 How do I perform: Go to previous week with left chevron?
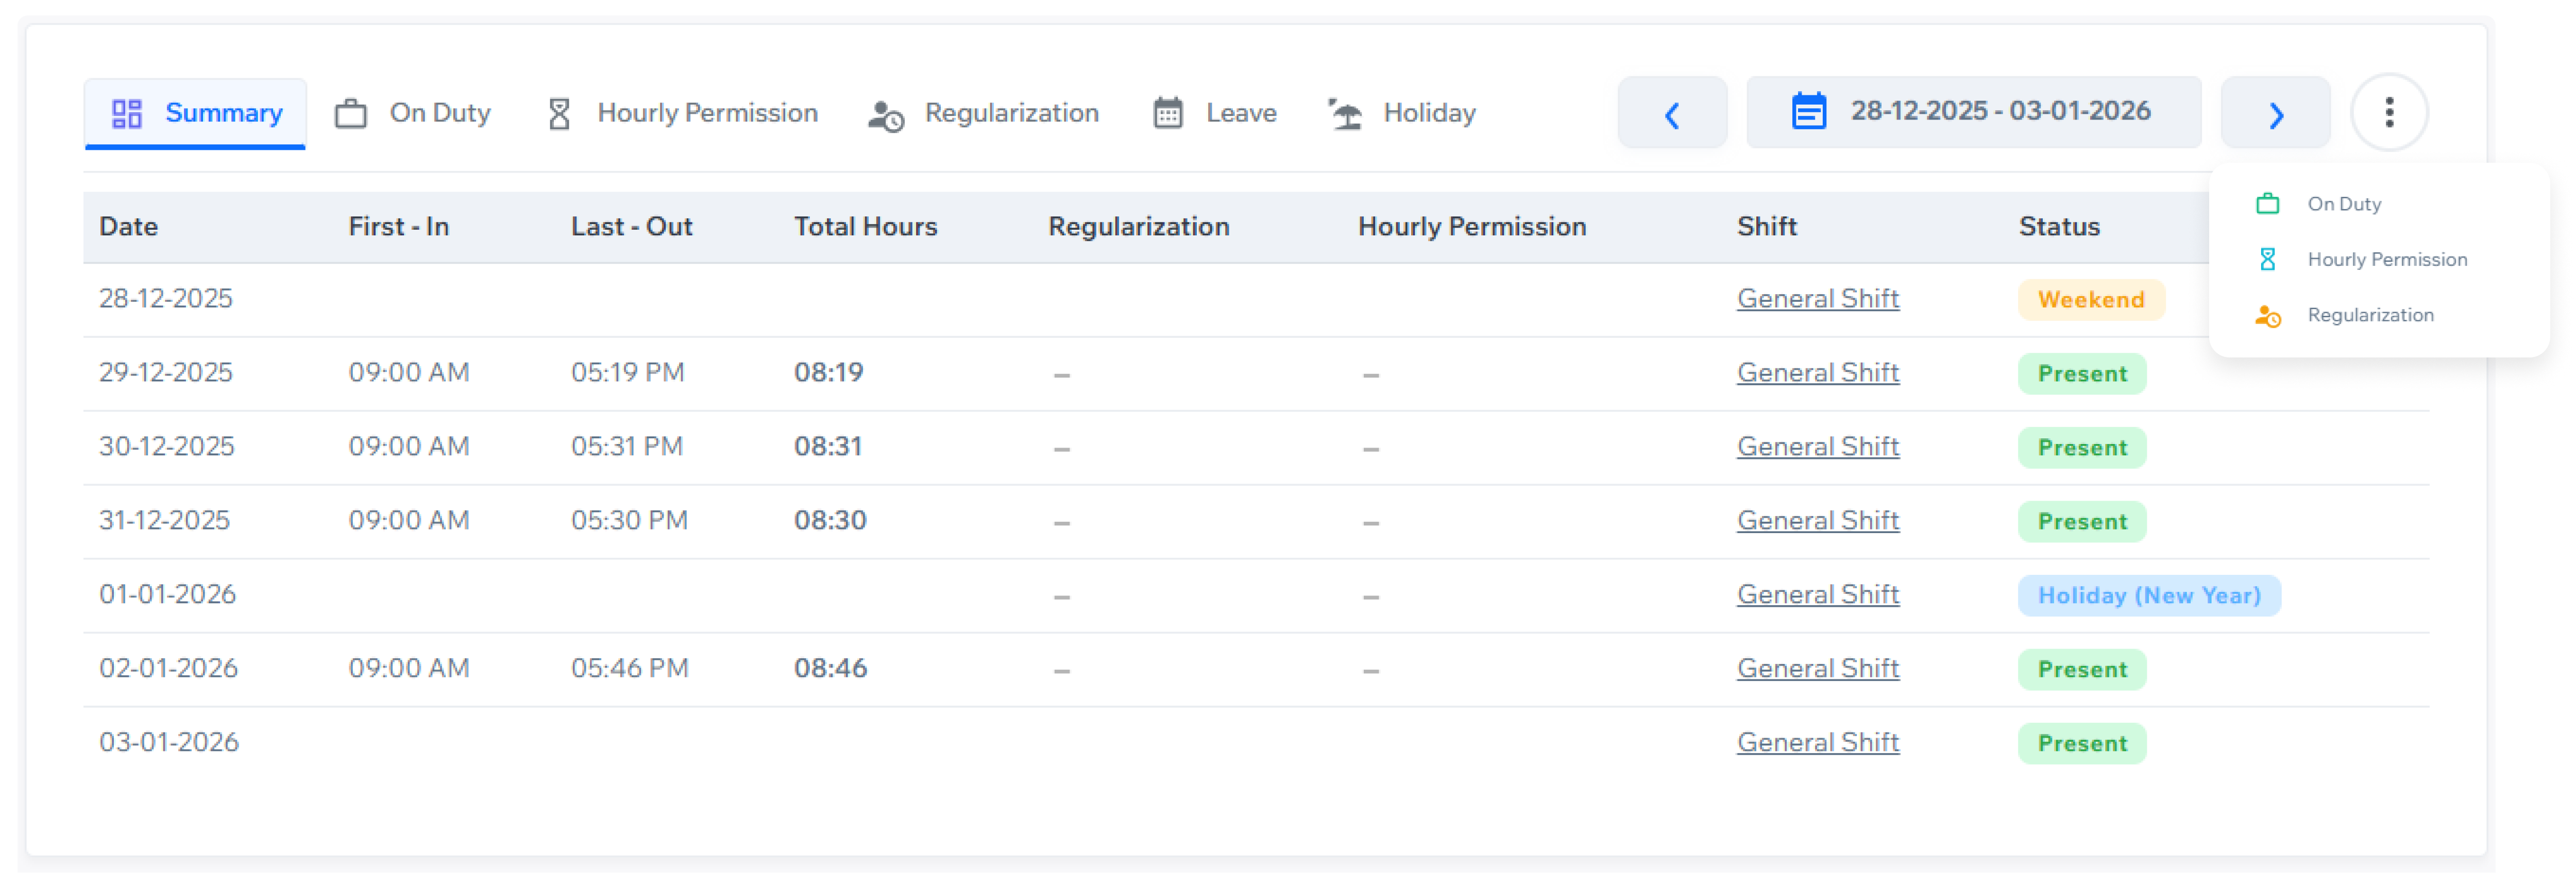point(1672,113)
